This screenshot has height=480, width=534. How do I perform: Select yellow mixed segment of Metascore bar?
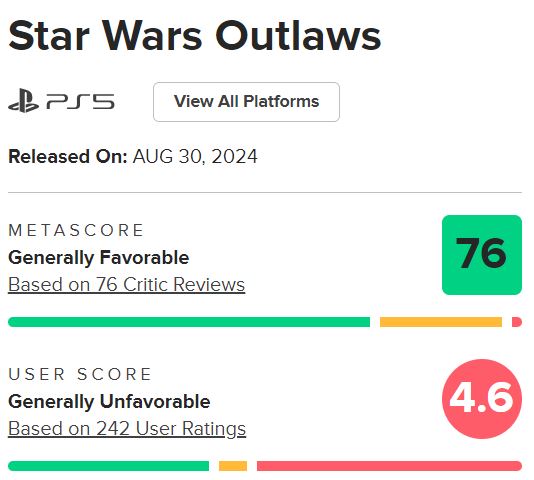441,322
